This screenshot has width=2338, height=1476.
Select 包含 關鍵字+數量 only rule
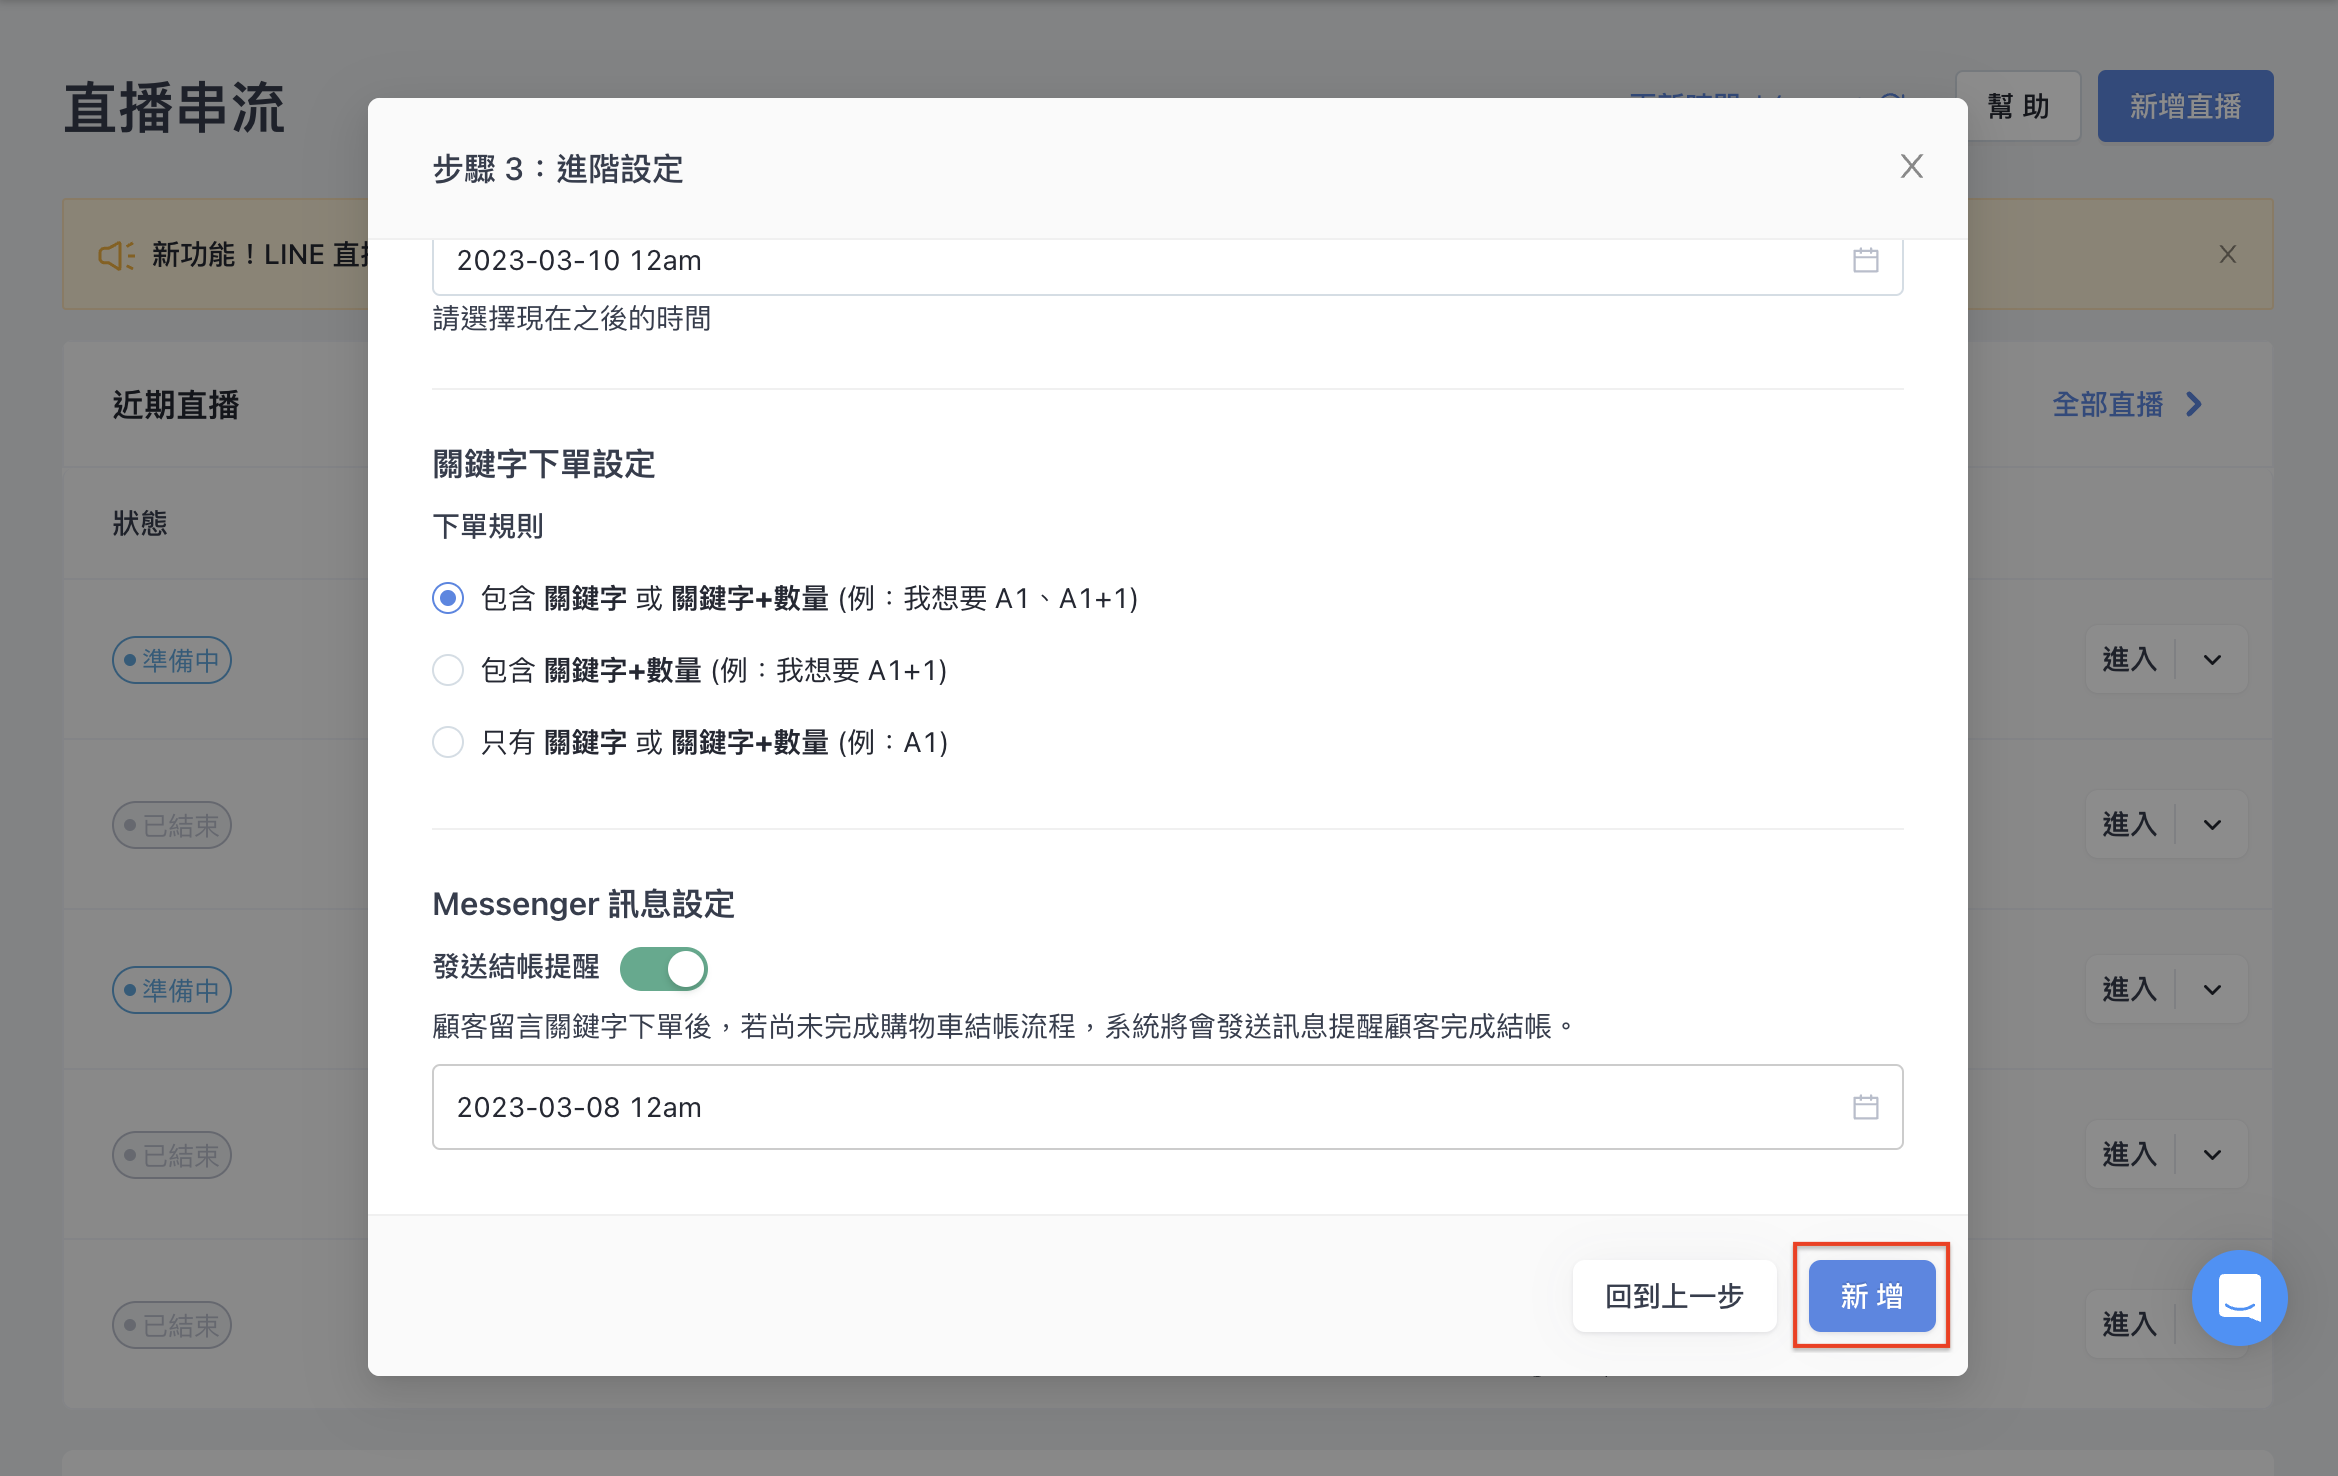point(448,670)
